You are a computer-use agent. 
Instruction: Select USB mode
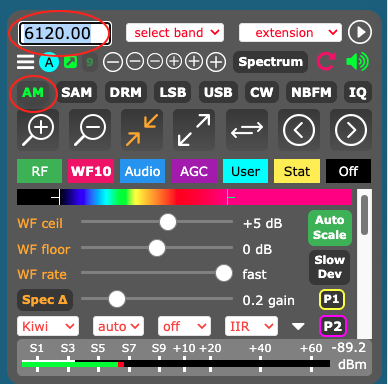(x=218, y=92)
